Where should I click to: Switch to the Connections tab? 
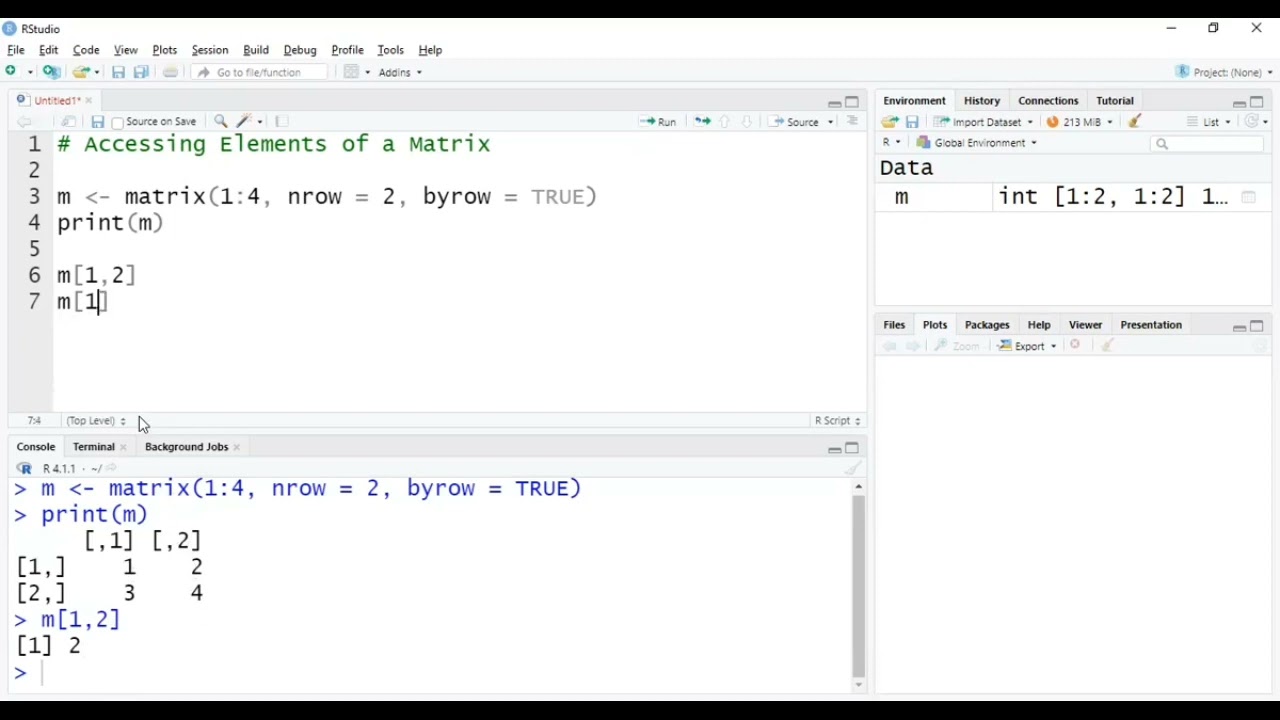(x=1048, y=101)
